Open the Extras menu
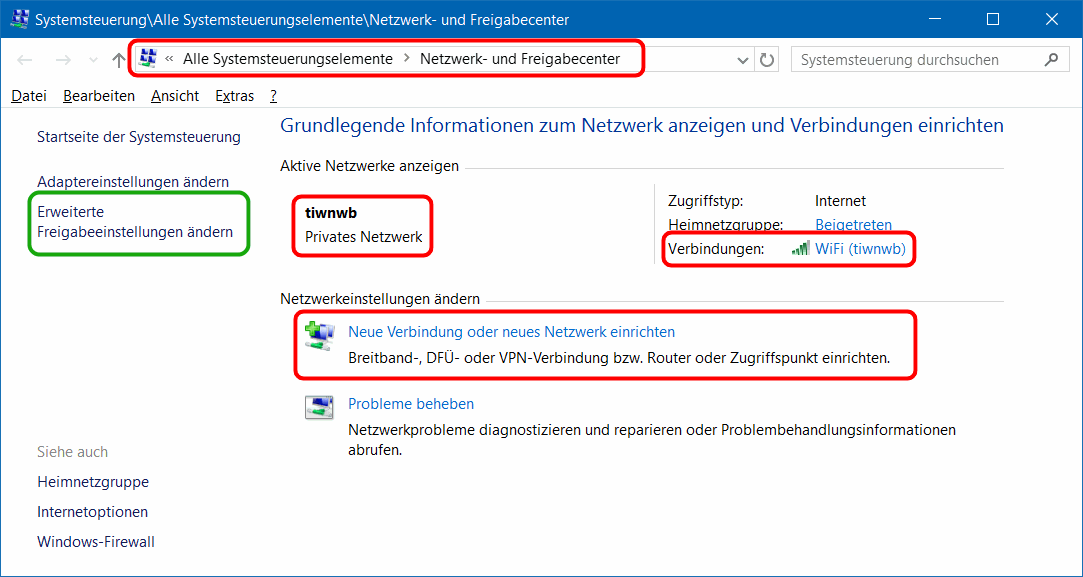The image size is (1083, 577). click(x=234, y=96)
